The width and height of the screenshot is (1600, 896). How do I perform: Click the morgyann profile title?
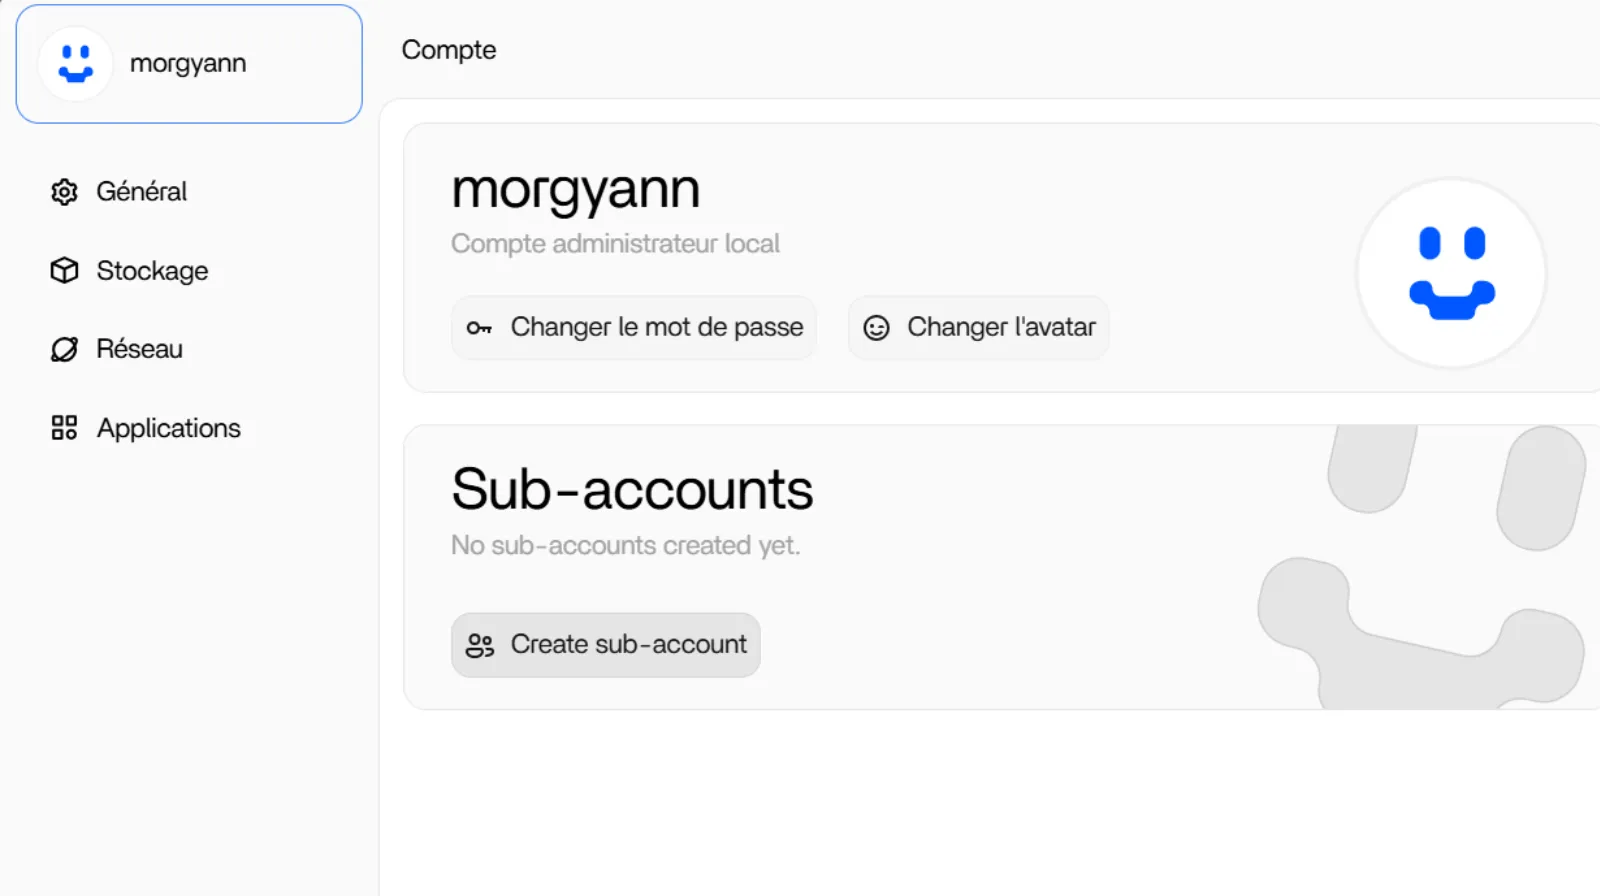(x=575, y=190)
